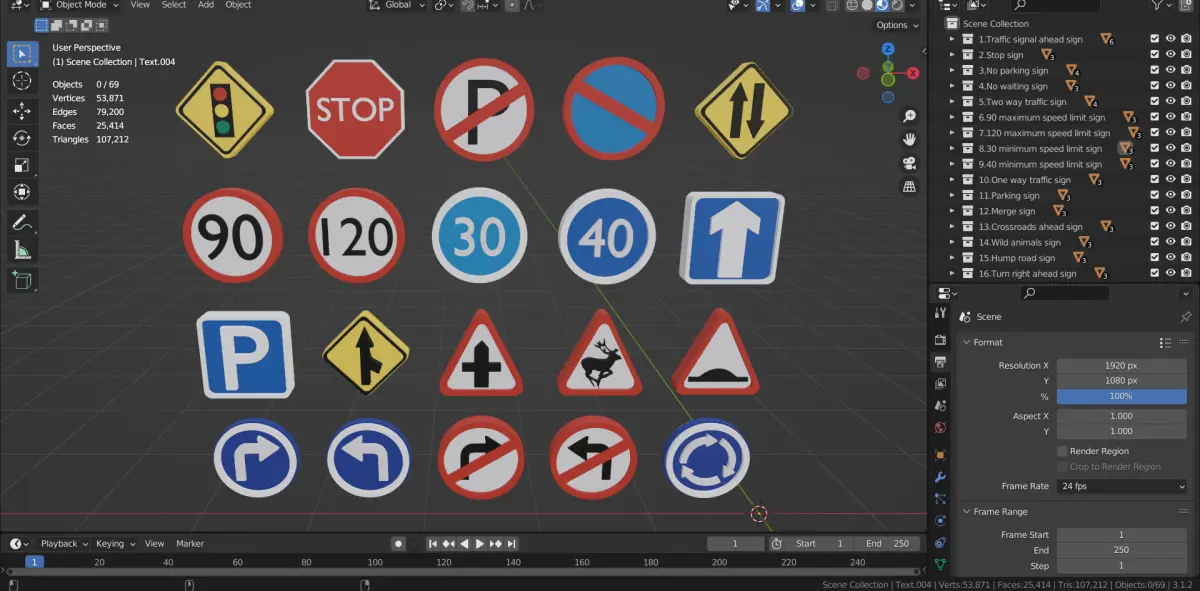
Task: Open the timeline Keying menu
Action: click(114, 544)
